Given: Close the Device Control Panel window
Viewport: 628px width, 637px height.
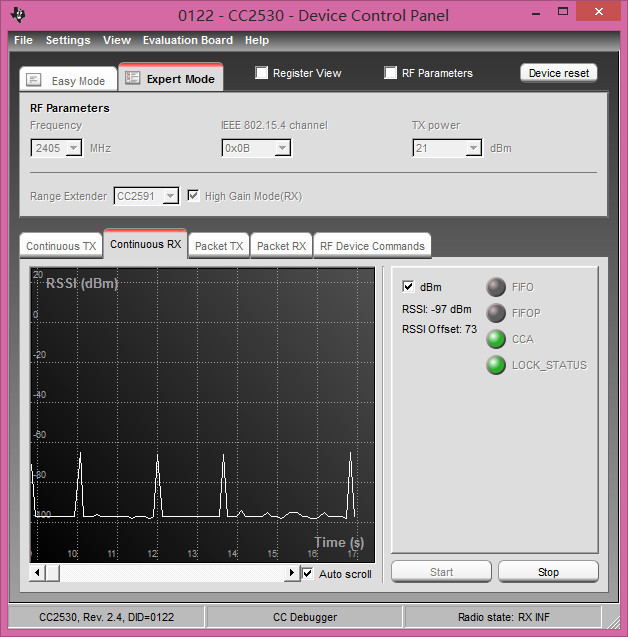Looking at the screenshot, I should point(598,11).
